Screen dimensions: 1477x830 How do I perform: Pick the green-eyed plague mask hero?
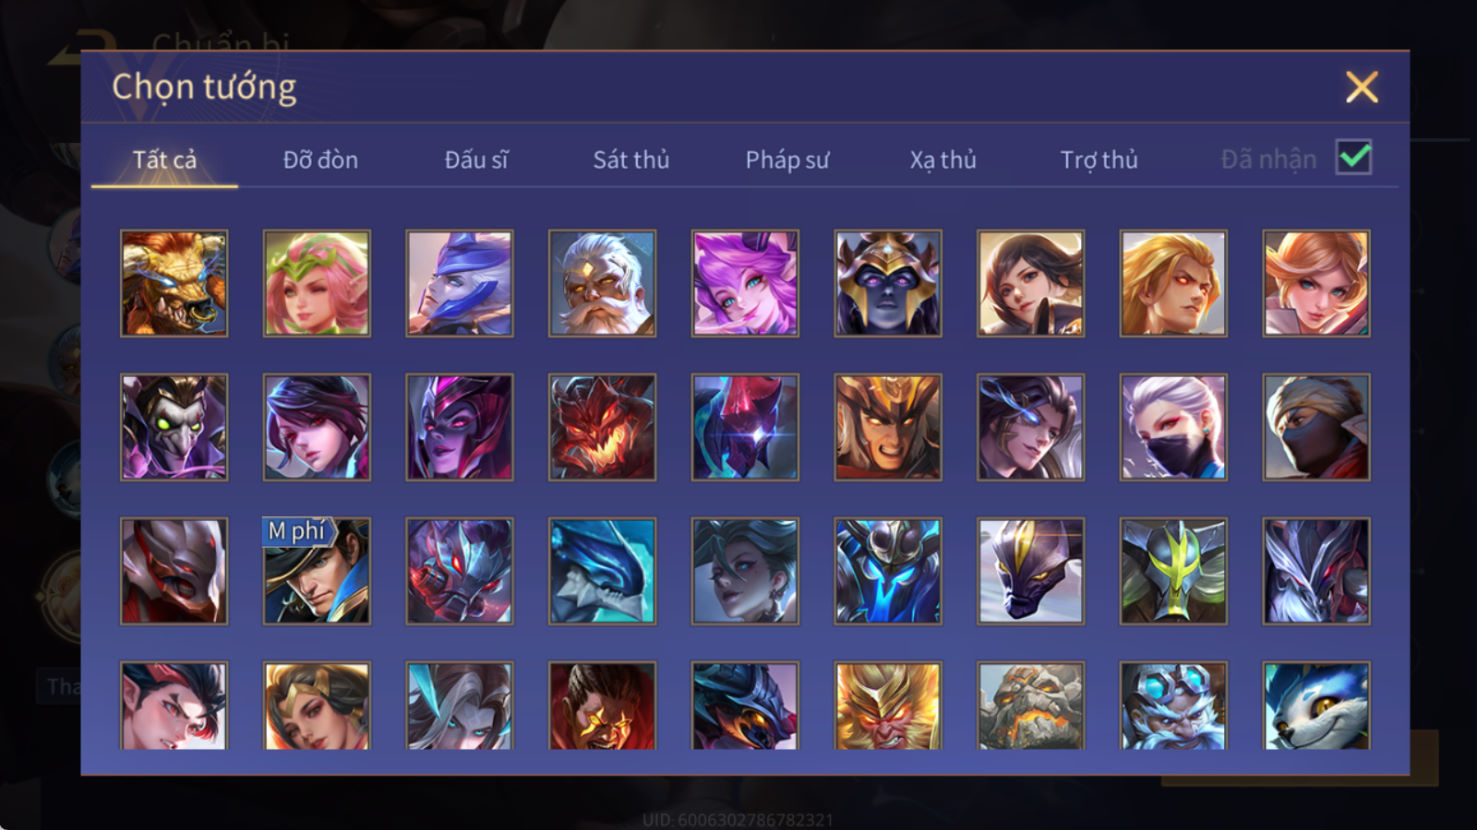coord(174,427)
